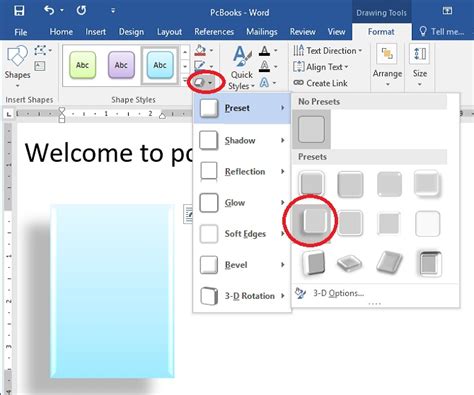Image resolution: width=474 pixels, height=395 pixels.
Task: Open the Layout tab
Action: pyautogui.click(x=169, y=32)
